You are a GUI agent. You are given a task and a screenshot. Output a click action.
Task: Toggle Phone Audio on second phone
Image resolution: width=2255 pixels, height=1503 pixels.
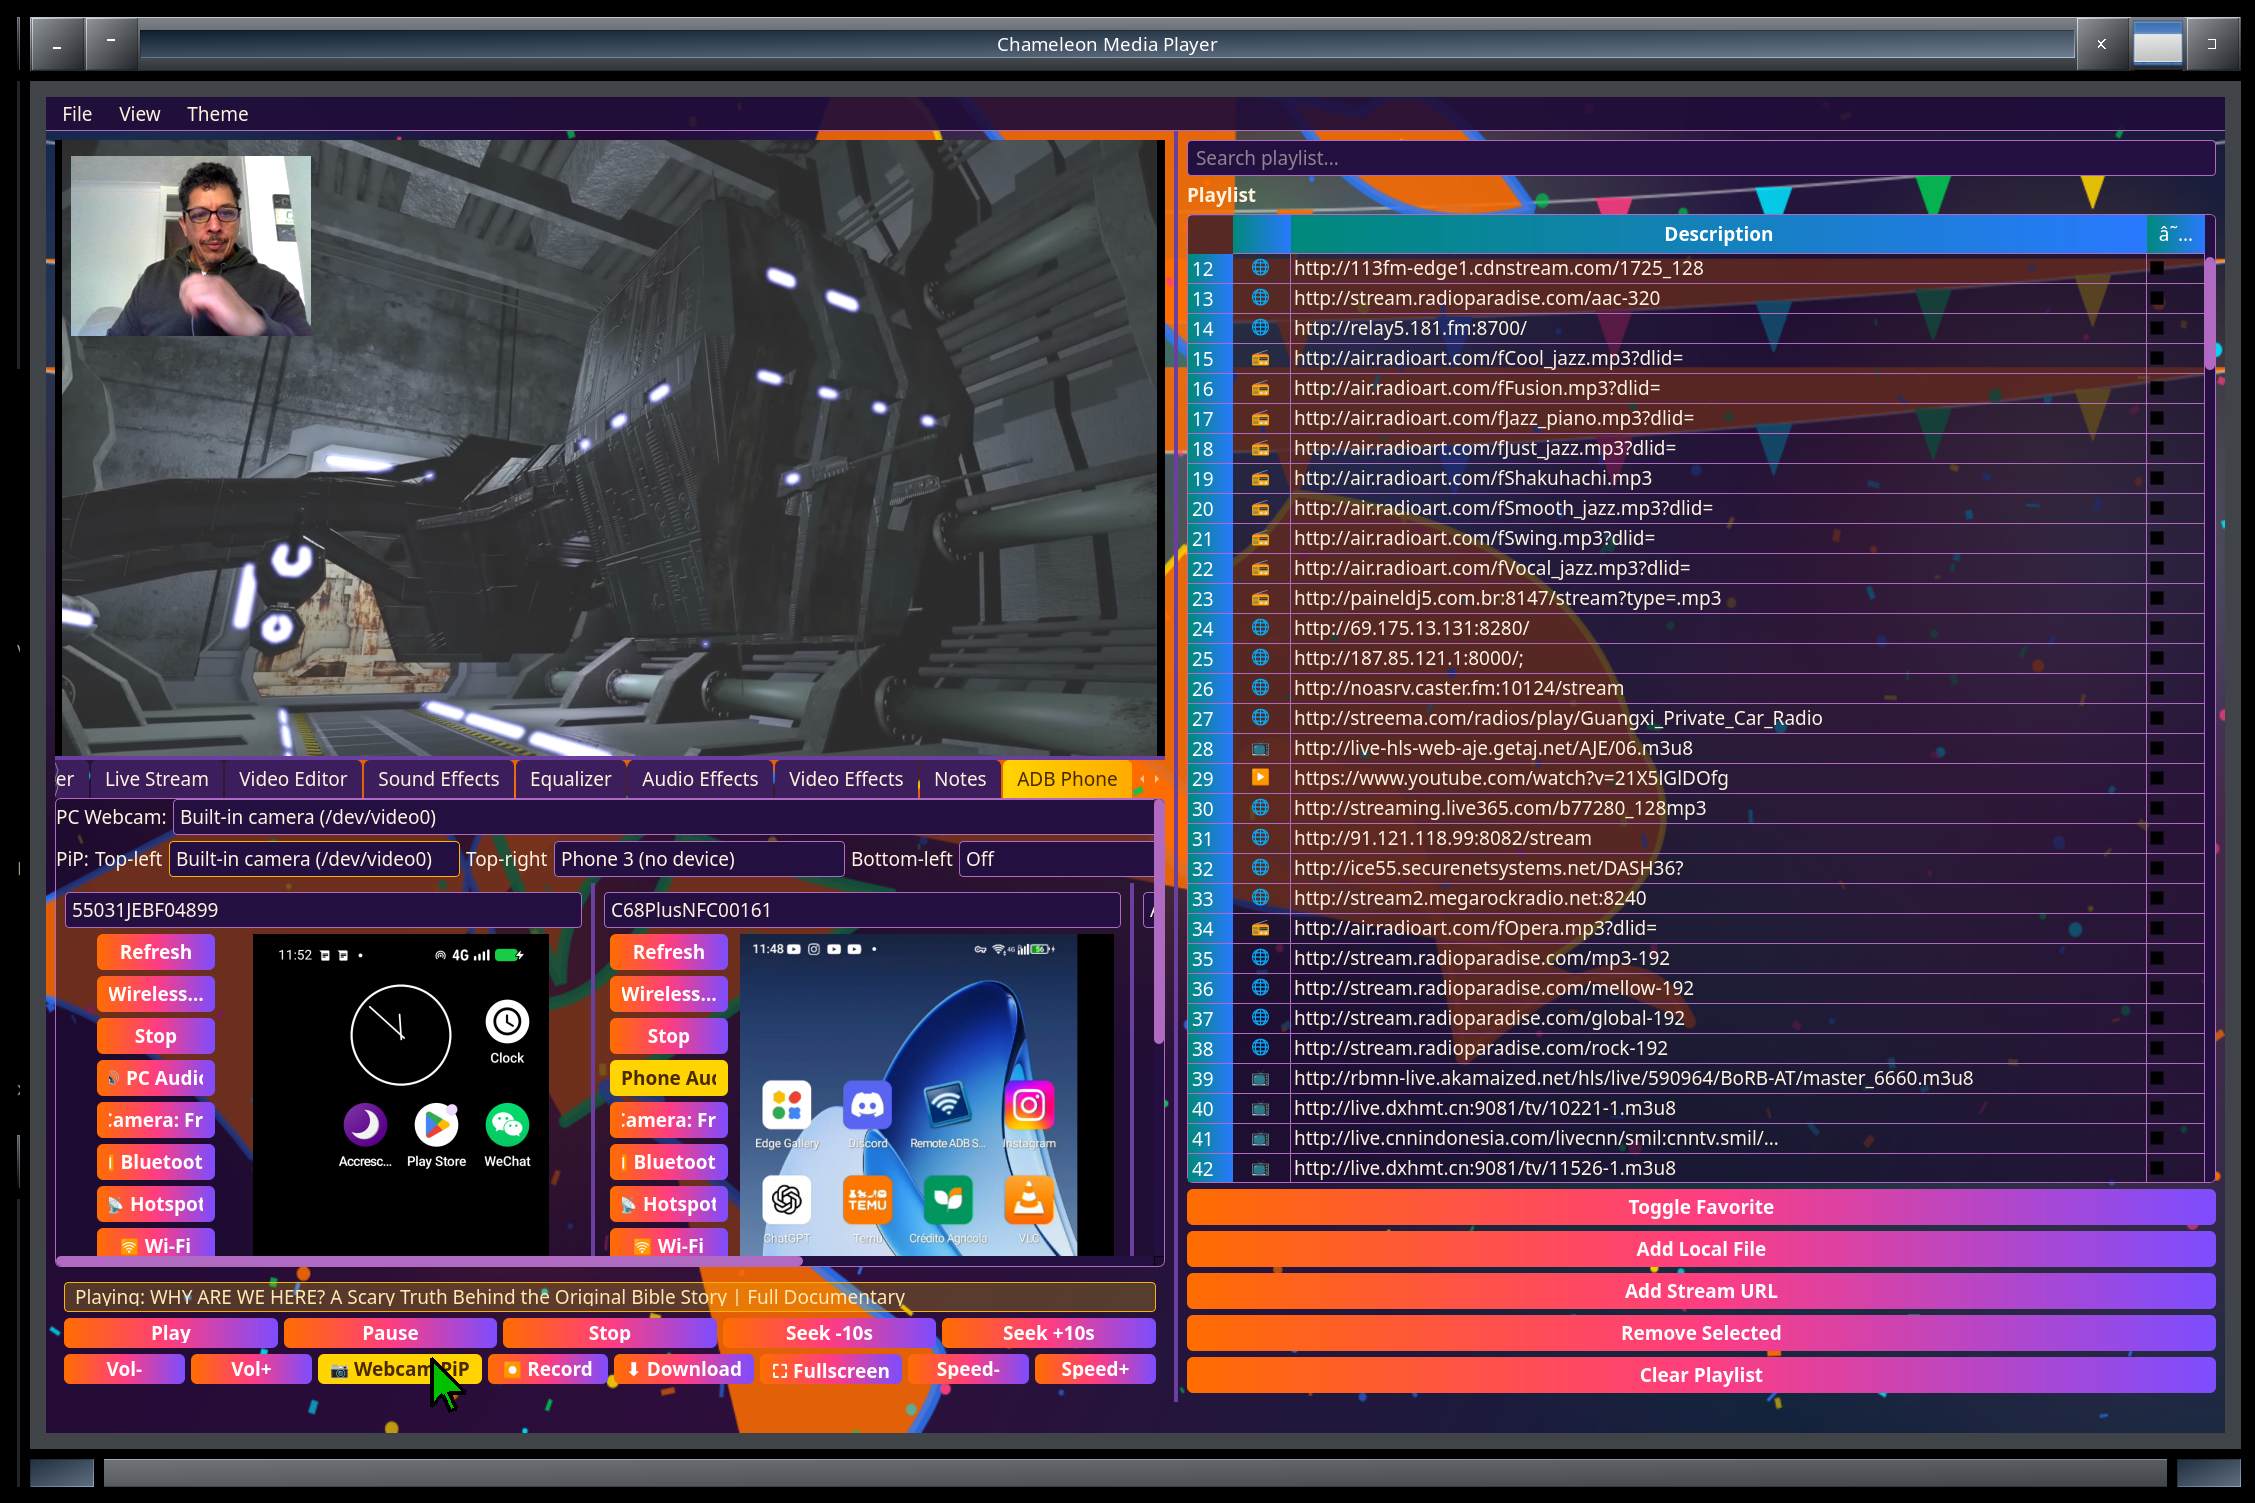(669, 1078)
